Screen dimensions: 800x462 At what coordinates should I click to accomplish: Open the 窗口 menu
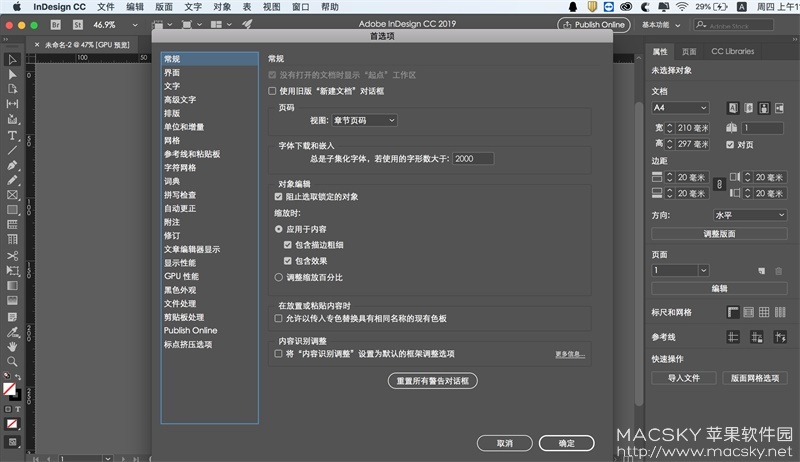pyautogui.click(x=301, y=7)
